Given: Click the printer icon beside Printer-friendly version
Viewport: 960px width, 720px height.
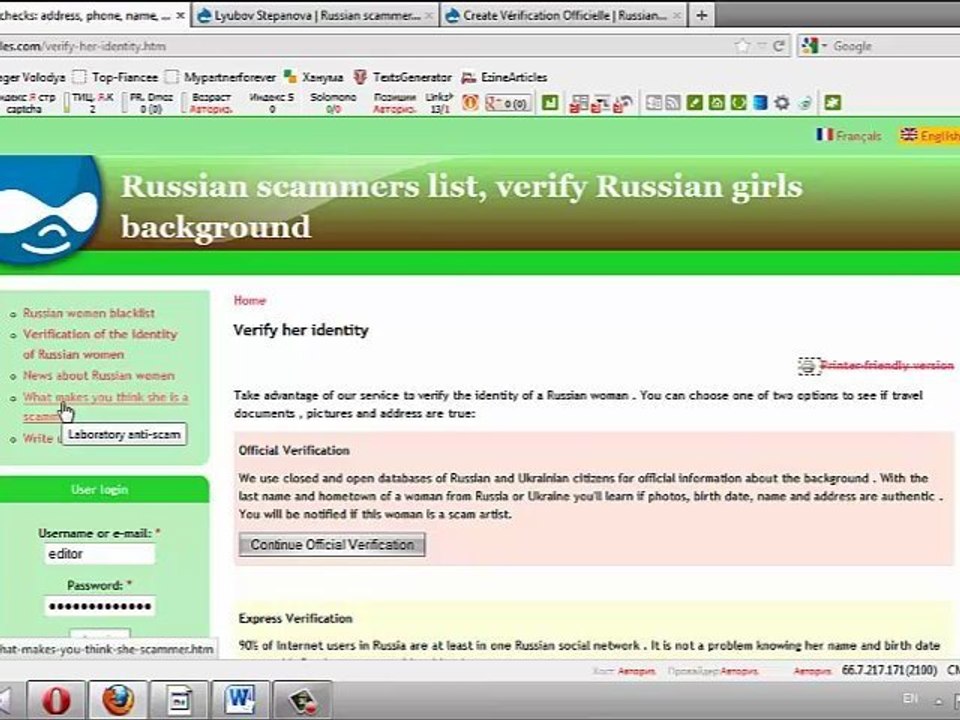Looking at the screenshot, I should [x=808, y=366].
